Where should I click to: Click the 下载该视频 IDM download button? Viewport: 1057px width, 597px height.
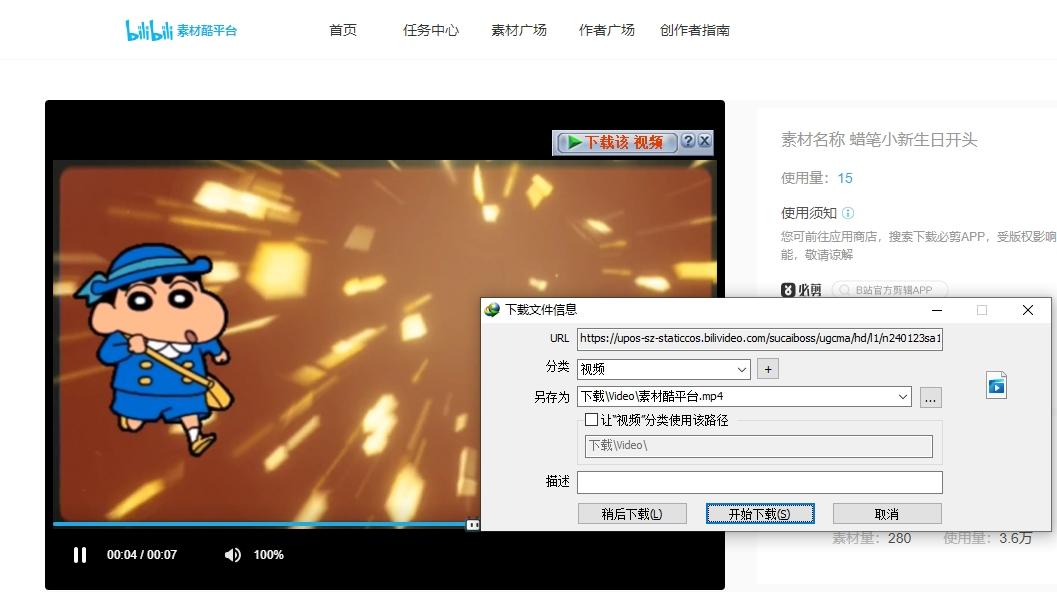tap(615, 142)
